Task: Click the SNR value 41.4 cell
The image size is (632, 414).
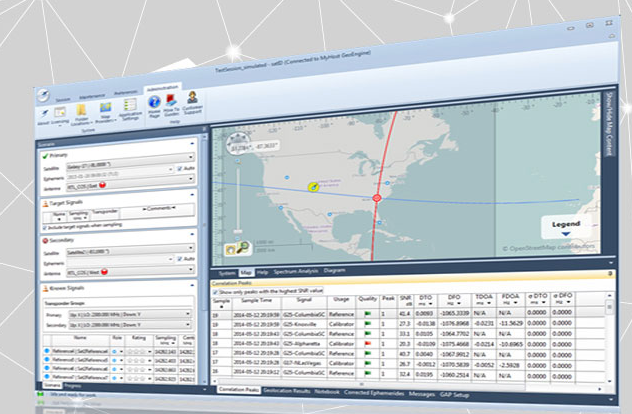Action: [x=405, y=313]
